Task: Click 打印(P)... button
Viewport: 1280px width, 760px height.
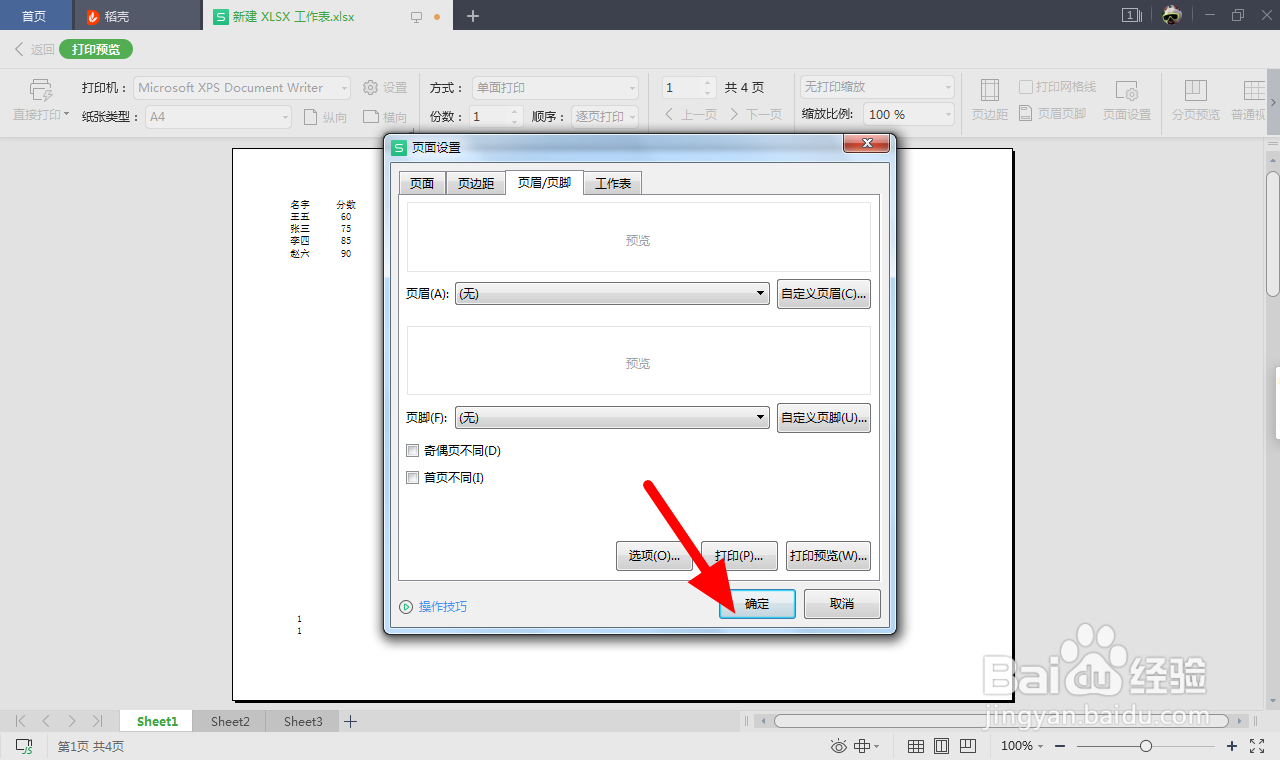Action: pos(739,556)
